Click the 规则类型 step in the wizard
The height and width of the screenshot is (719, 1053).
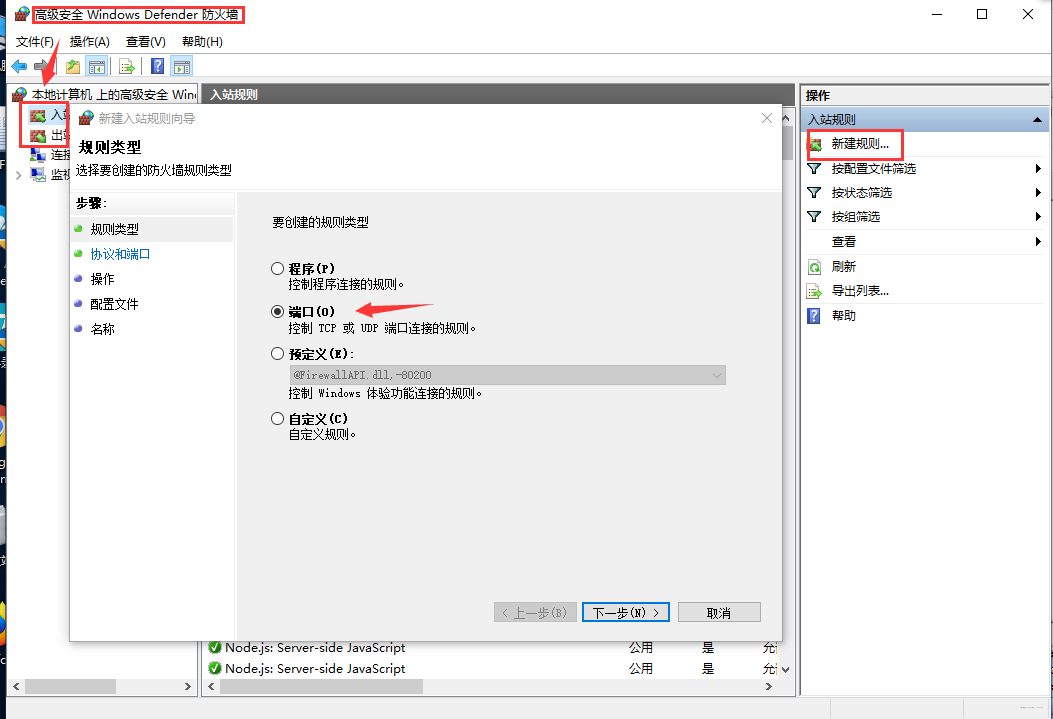(x=114, y=230)
